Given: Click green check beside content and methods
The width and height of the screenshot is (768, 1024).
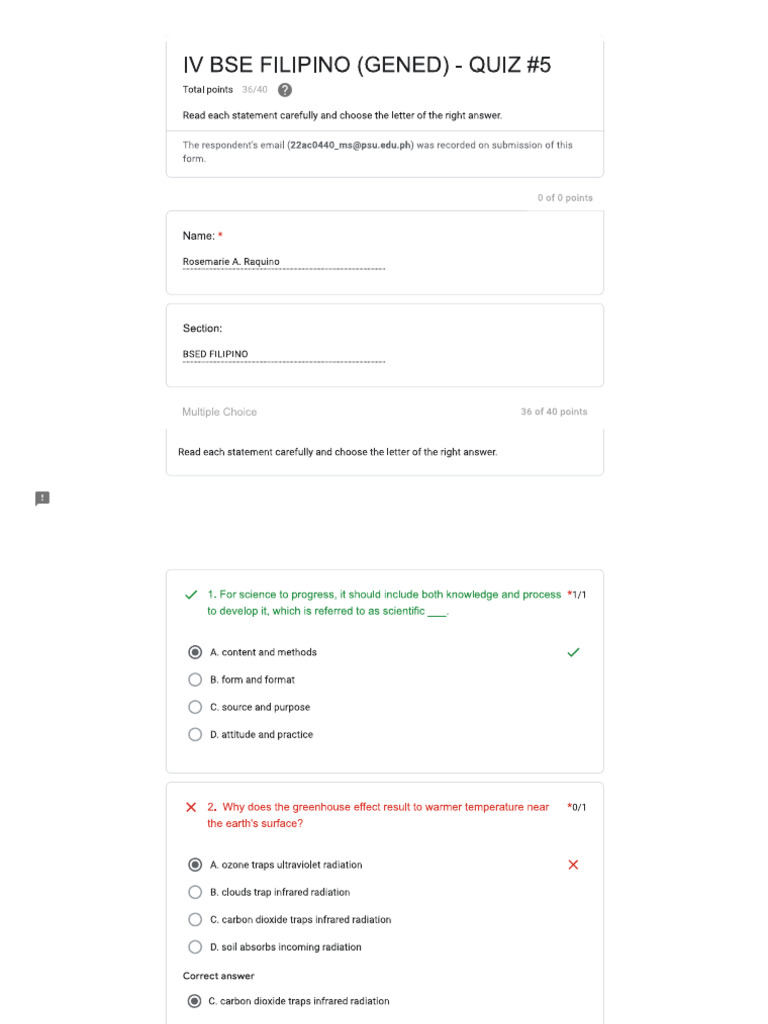Looking at the screenshot, I should 573,652.
